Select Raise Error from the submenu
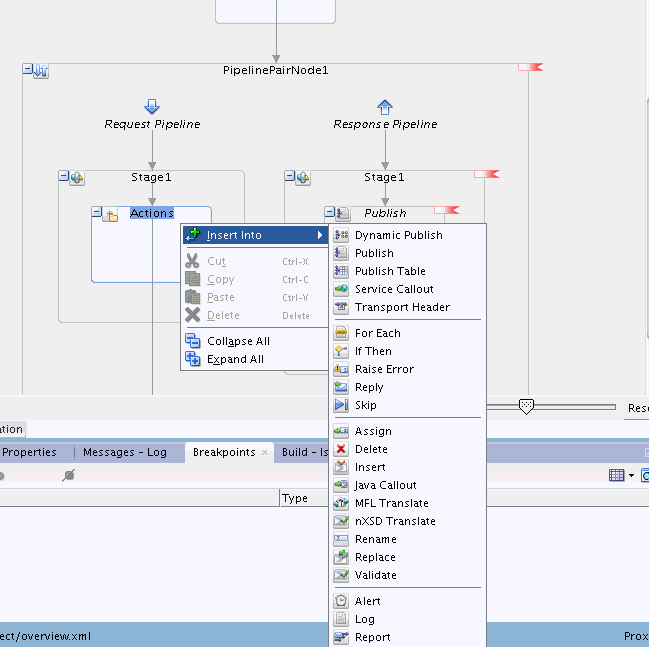 (x=384, y=369)
